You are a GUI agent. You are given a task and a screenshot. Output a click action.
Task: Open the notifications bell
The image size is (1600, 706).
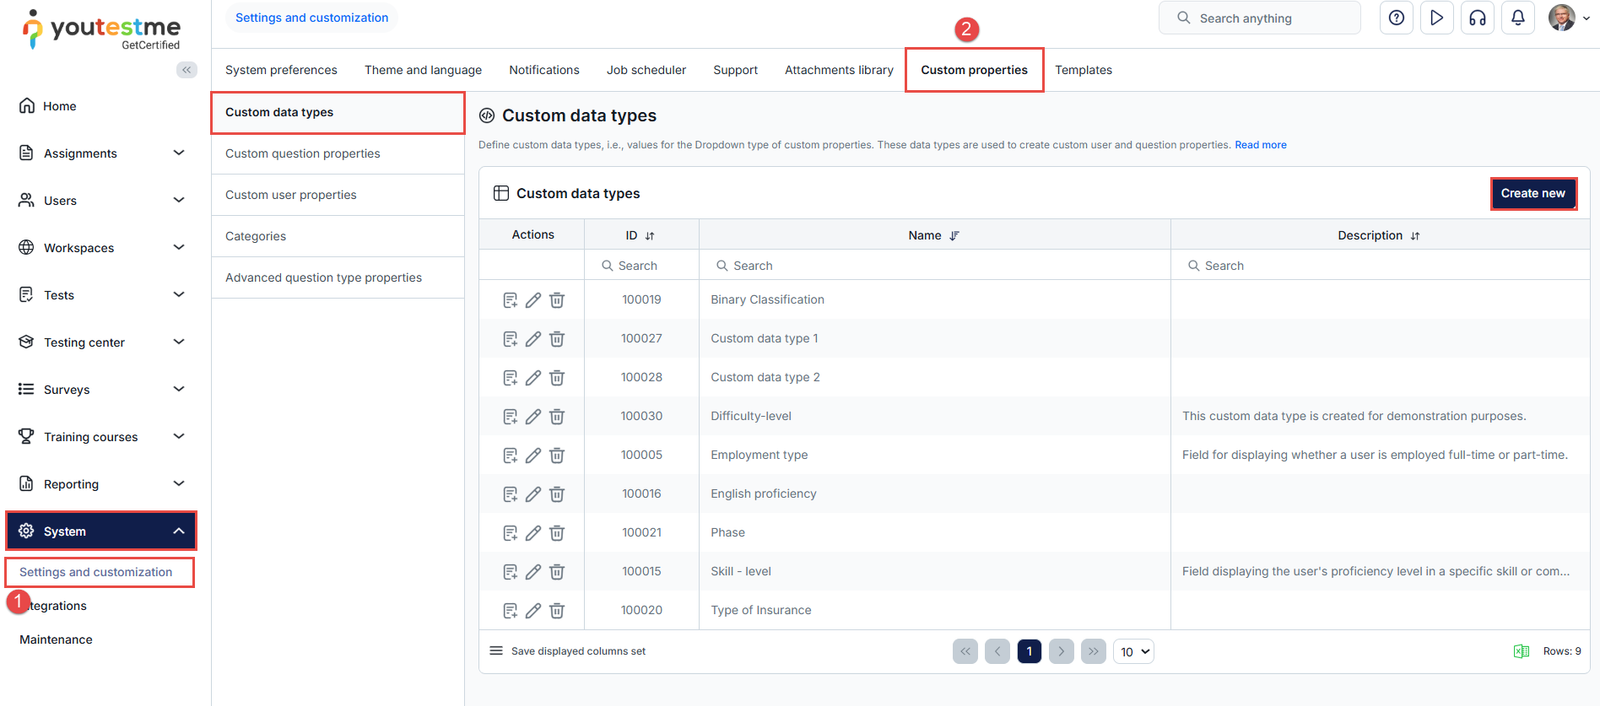coord(1518,18)
